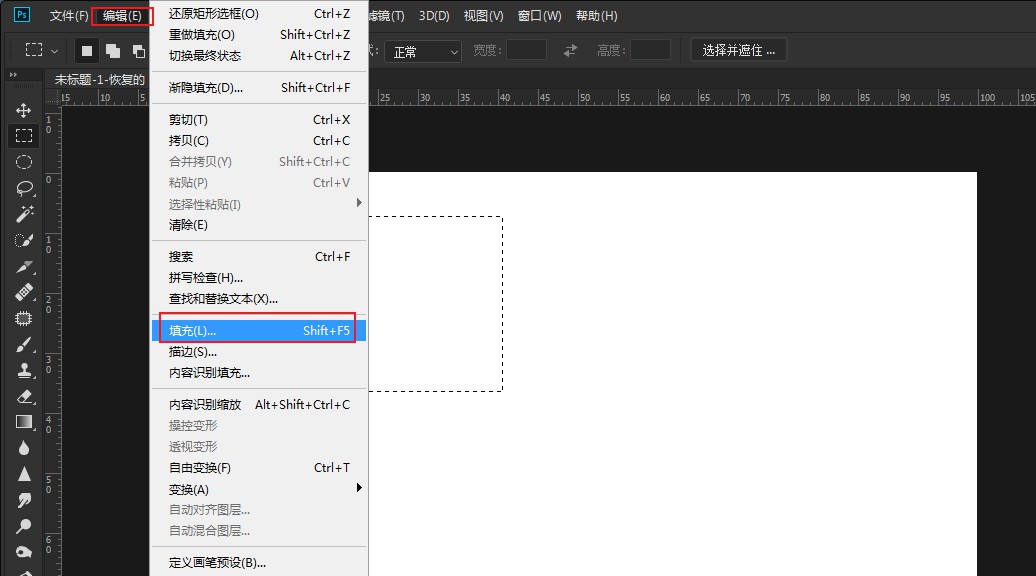
Task: Choose 搜索 menu entry
Action: click(x=259, y=256)
